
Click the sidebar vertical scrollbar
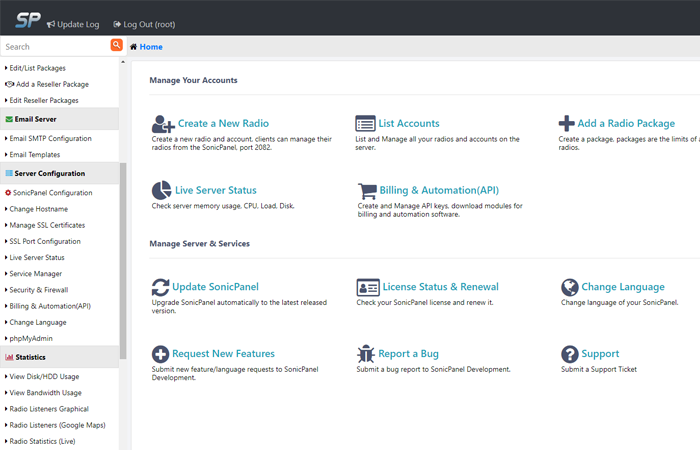point(123,260)
